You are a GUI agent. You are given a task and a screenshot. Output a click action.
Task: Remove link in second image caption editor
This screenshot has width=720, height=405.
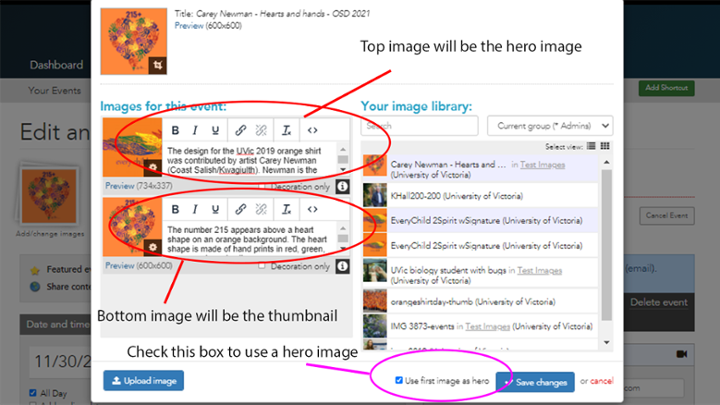261,209
